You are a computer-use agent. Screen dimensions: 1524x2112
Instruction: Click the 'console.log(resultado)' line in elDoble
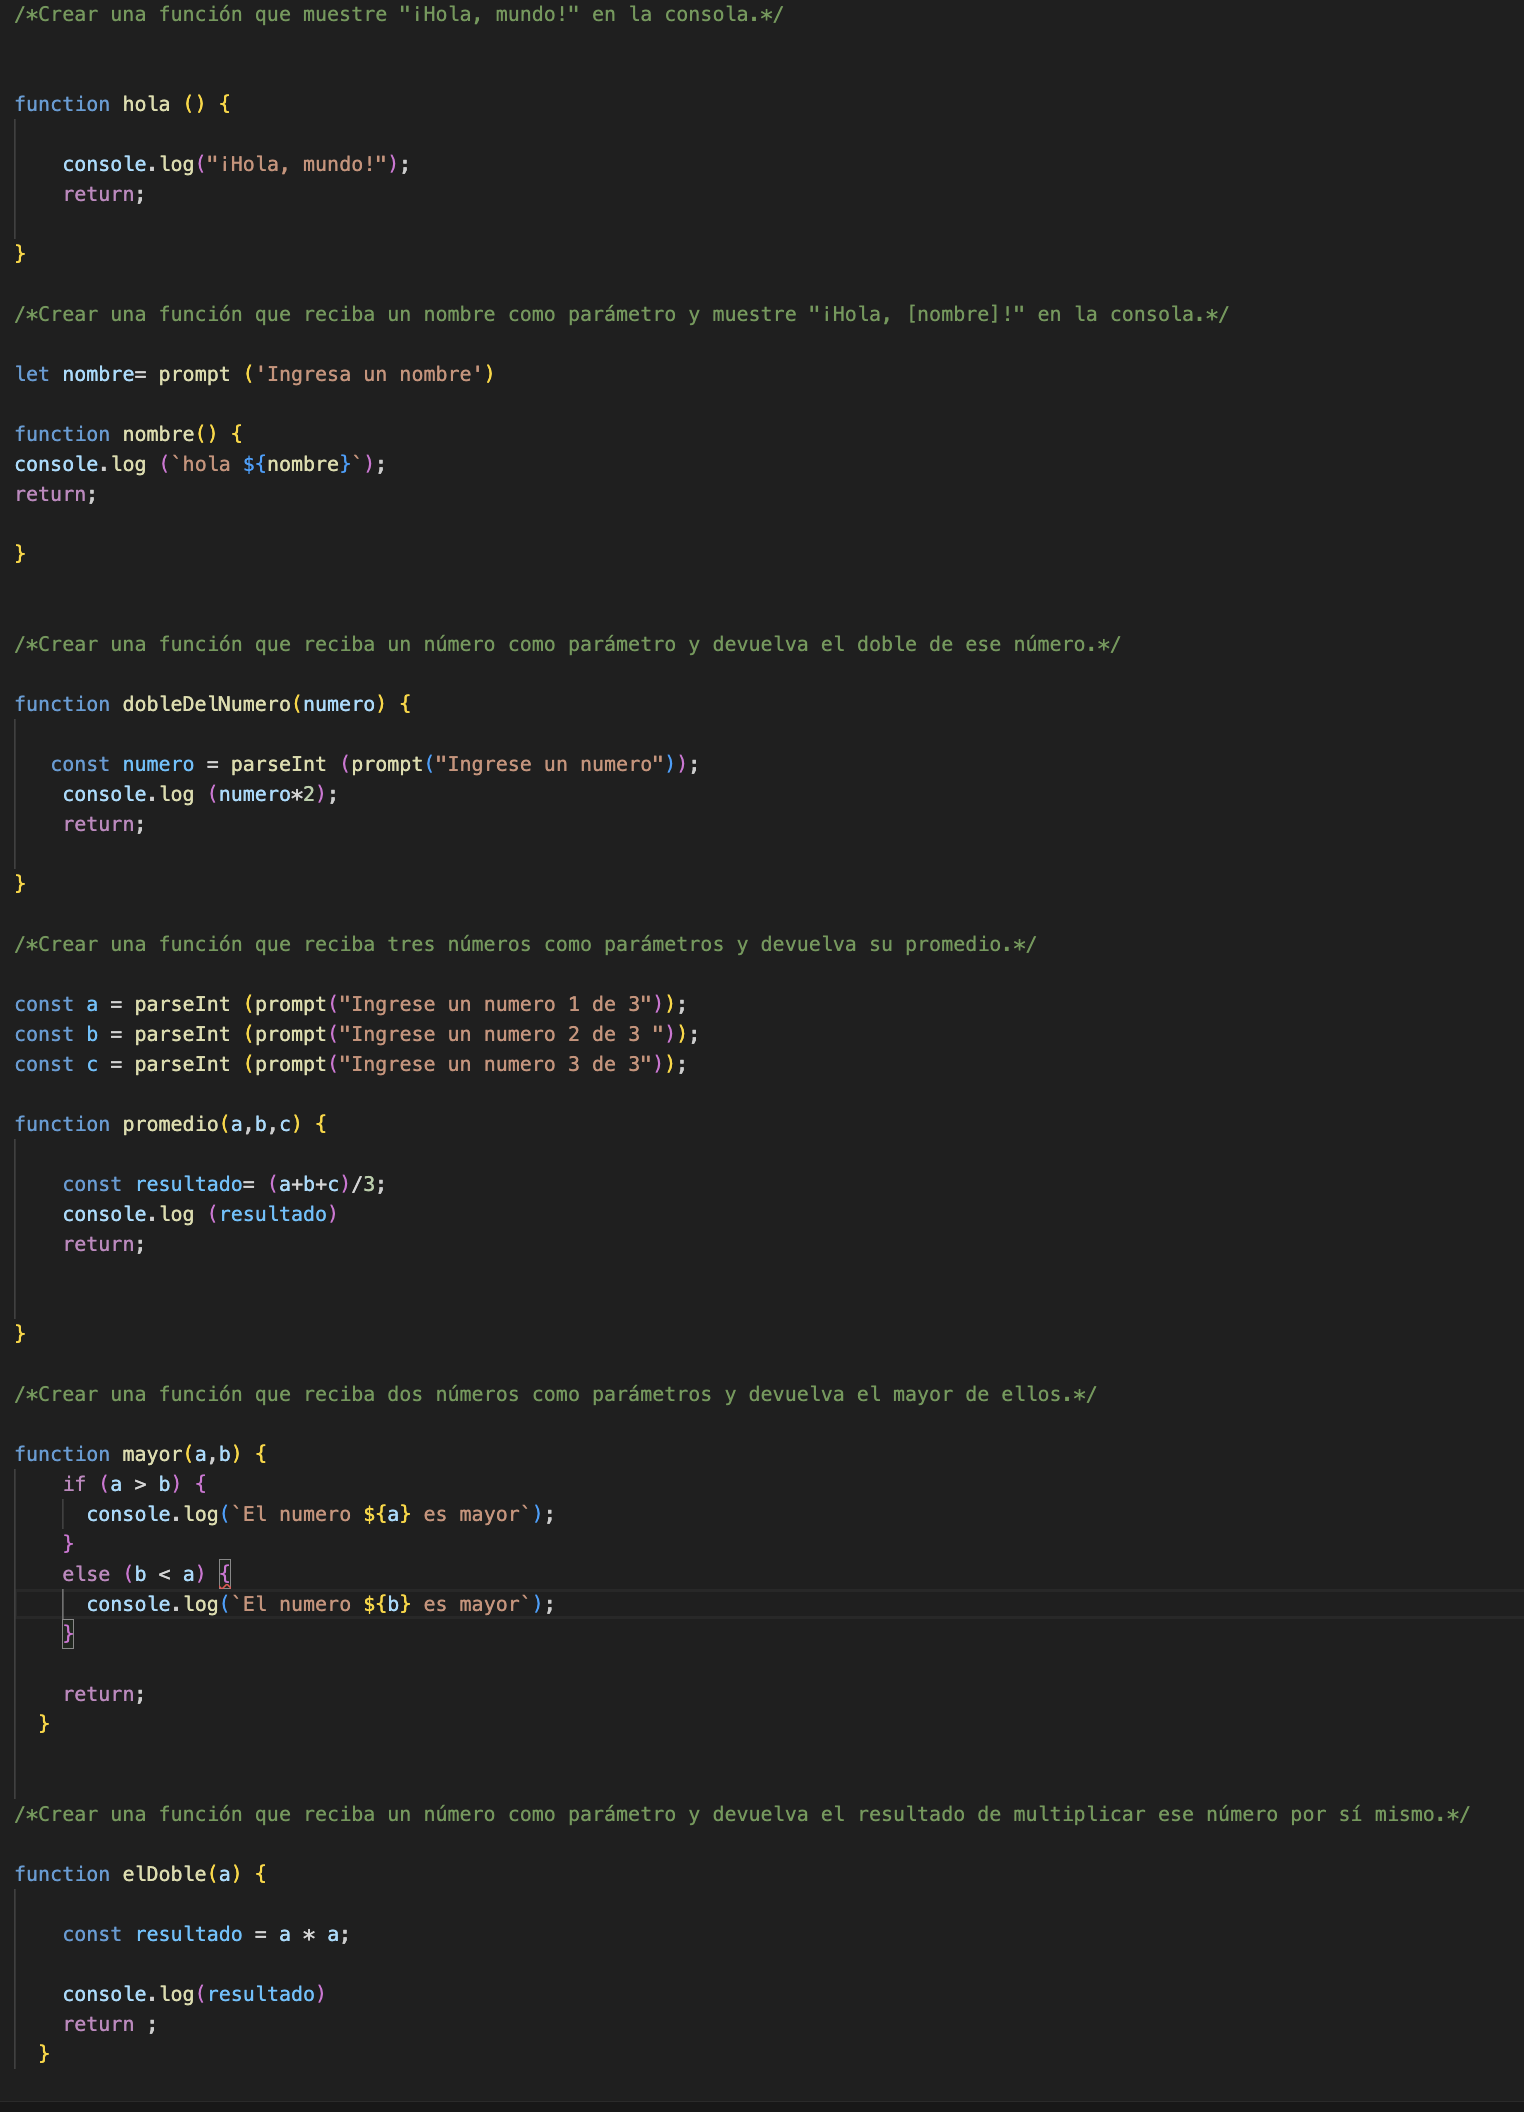pos(194,1994)
